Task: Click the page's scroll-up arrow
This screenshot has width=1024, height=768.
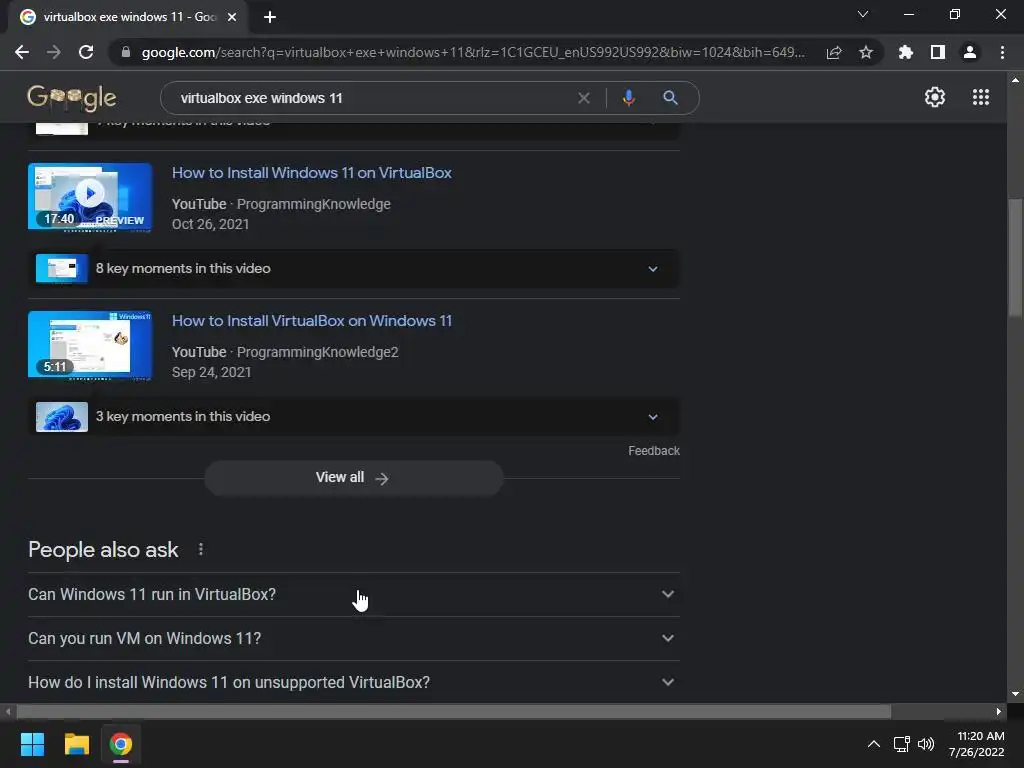Action: [1015, 80]
